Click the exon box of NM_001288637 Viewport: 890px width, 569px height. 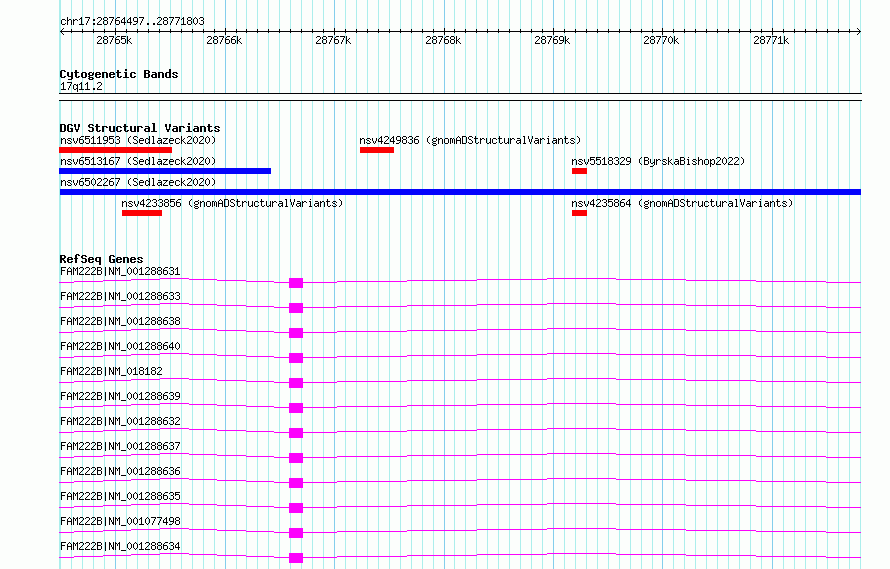tap(296, 458)
